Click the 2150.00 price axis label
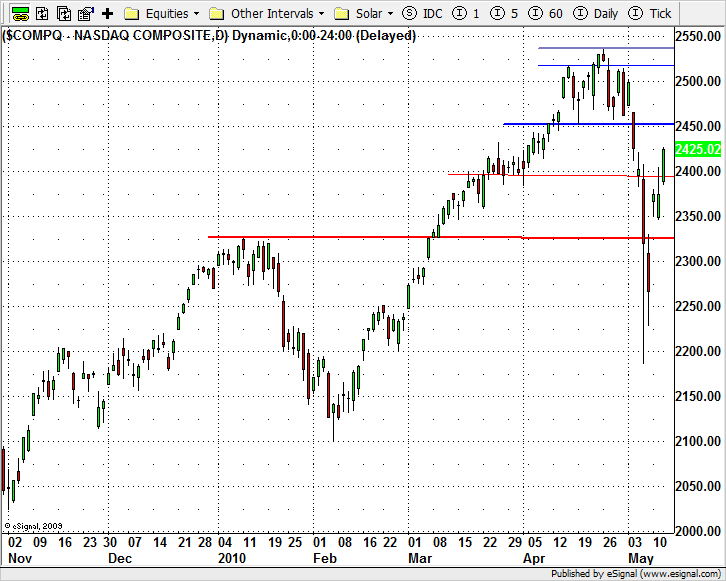 pos(698,396)
